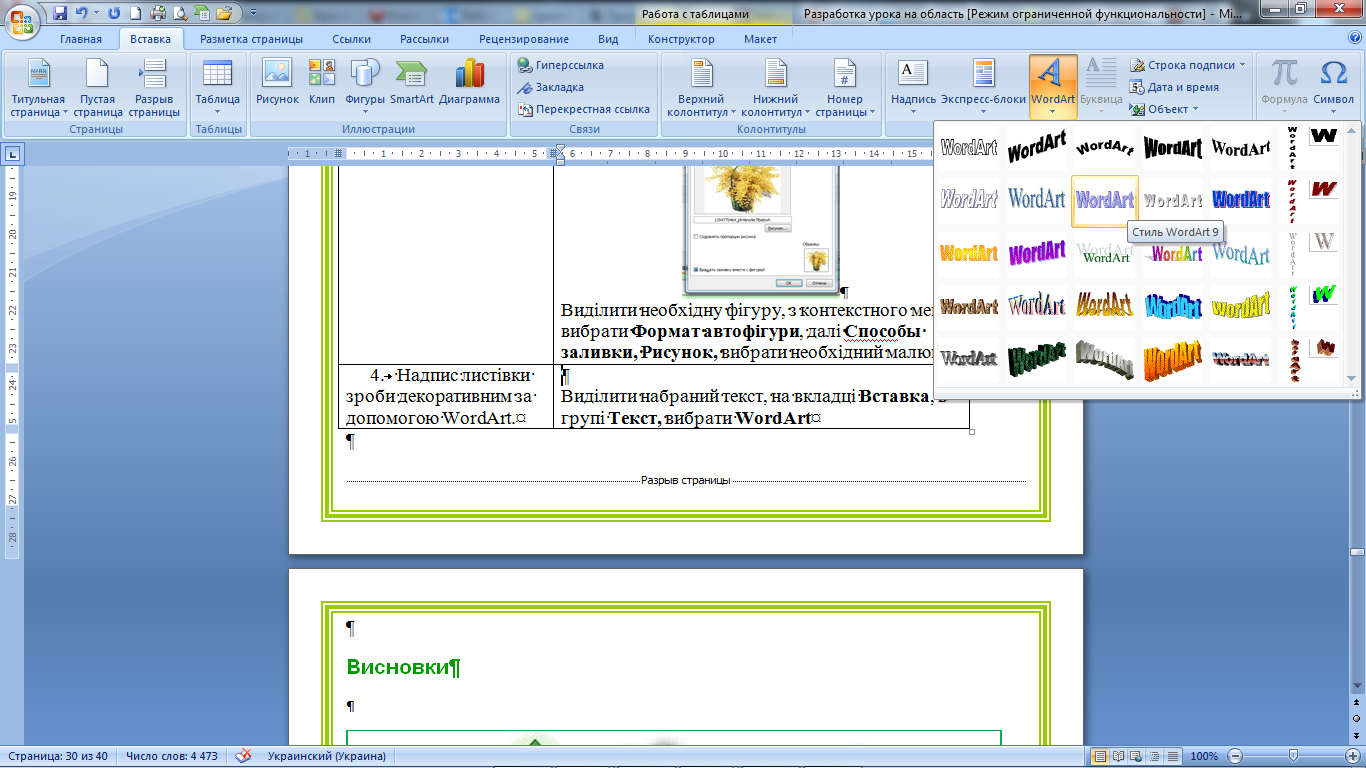This screenshot has width=1366, height=768.
Task: Click the zoom in plus button
Action: pos(1352,757)
